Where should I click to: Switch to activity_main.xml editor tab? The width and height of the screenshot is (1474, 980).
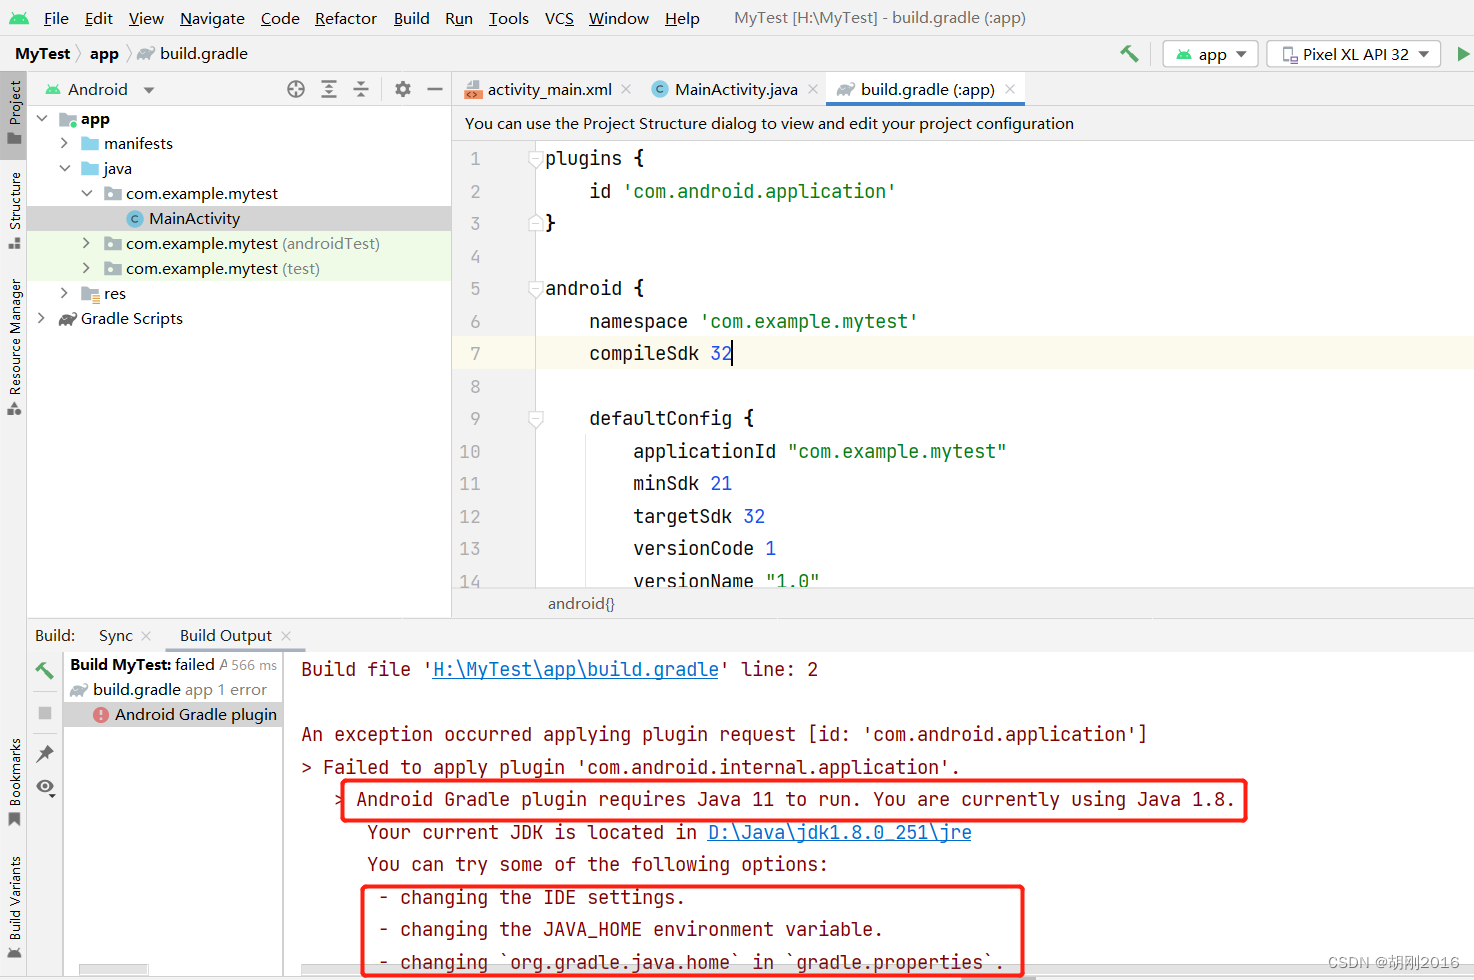point(549,89)
